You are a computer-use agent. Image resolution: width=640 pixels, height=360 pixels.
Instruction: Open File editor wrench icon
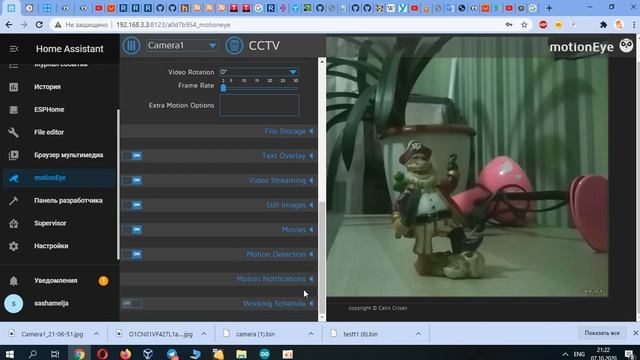click(x=14, y=132)
